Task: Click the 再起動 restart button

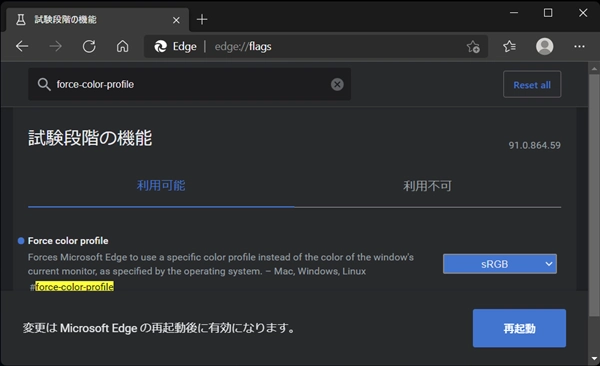Action: (519, 328)
